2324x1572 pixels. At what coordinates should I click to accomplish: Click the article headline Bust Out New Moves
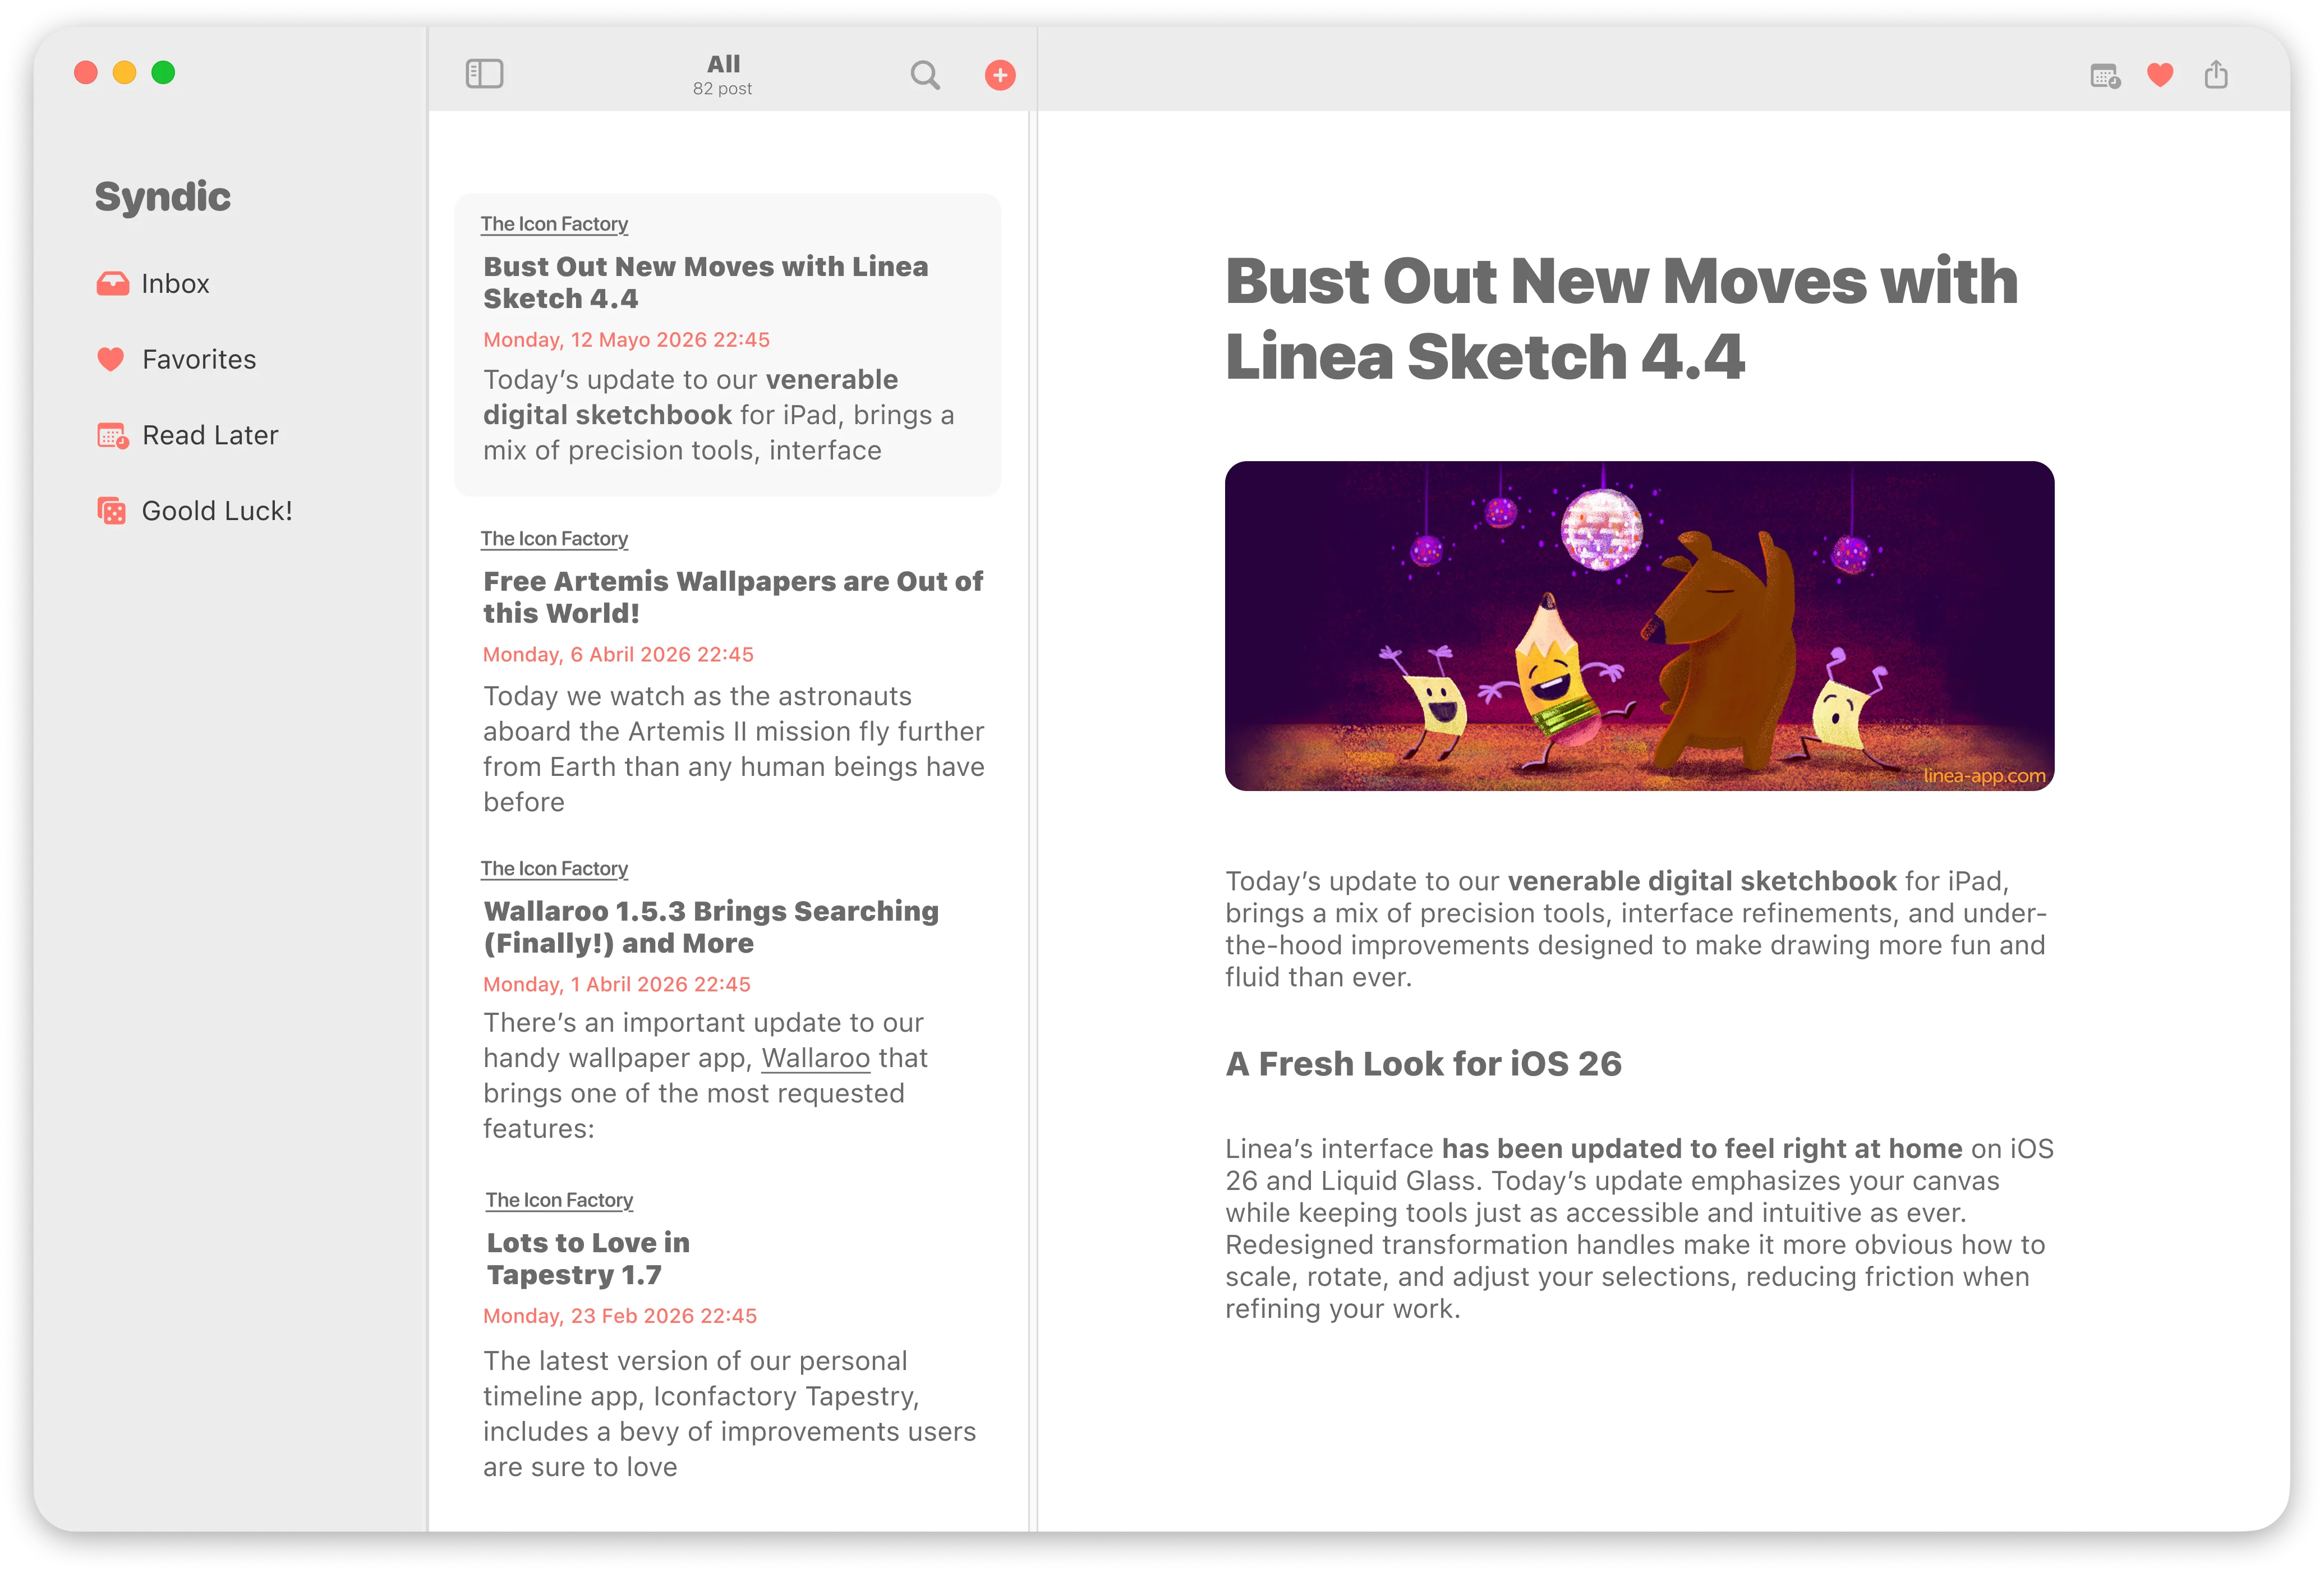coord(1621,318)
